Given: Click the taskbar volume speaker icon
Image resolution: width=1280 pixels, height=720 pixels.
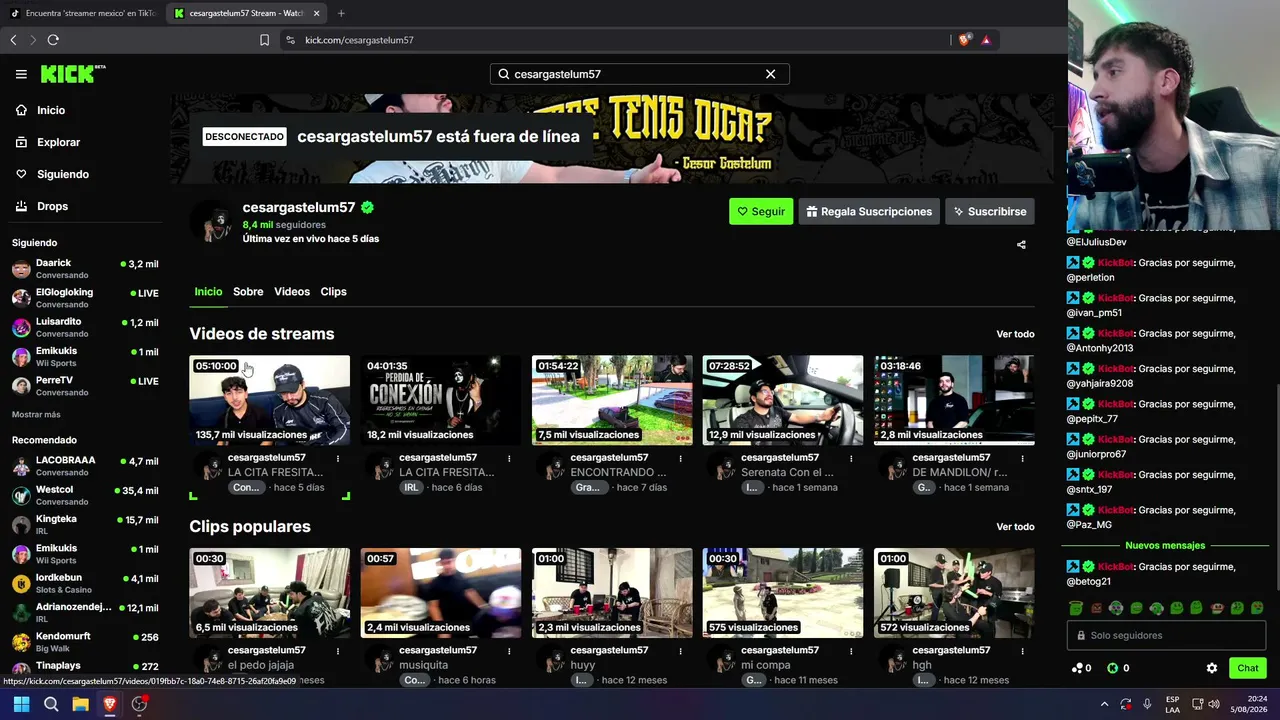Looking at the screenshot, I should pyautogui.click(x=1214, y=704).
